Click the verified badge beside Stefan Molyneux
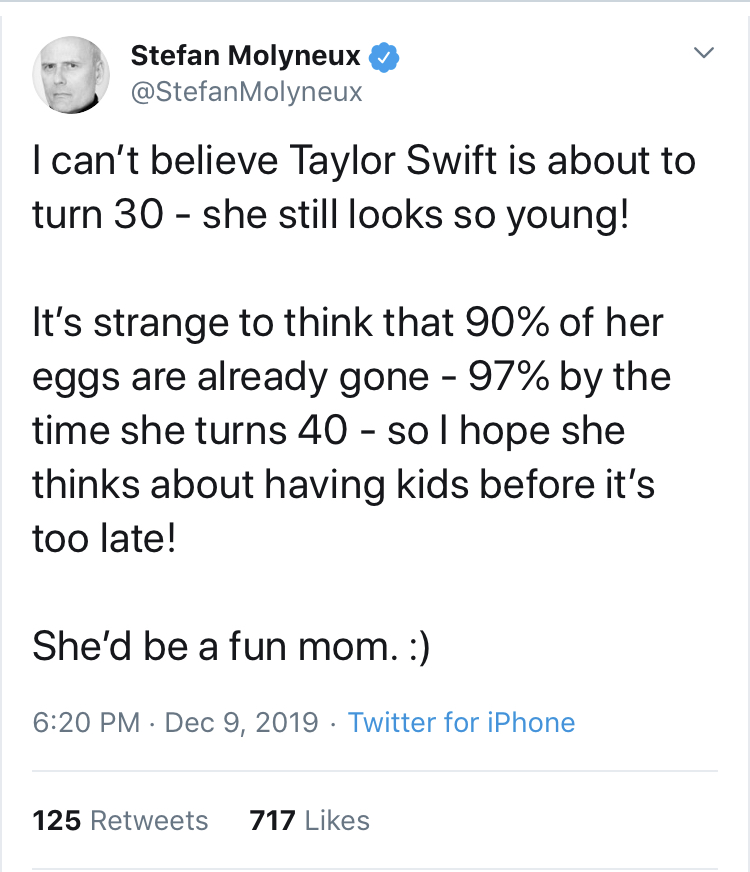 pos(386,59)
